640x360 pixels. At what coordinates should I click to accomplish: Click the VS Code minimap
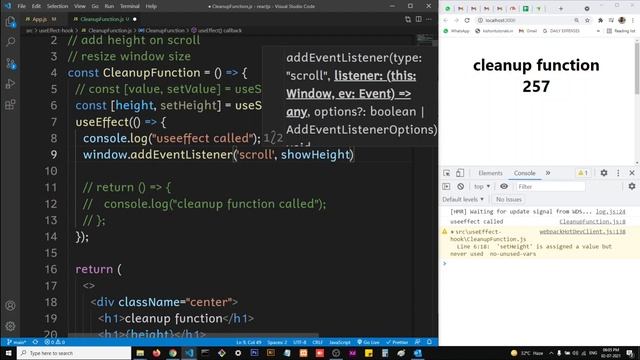(425, 39)
